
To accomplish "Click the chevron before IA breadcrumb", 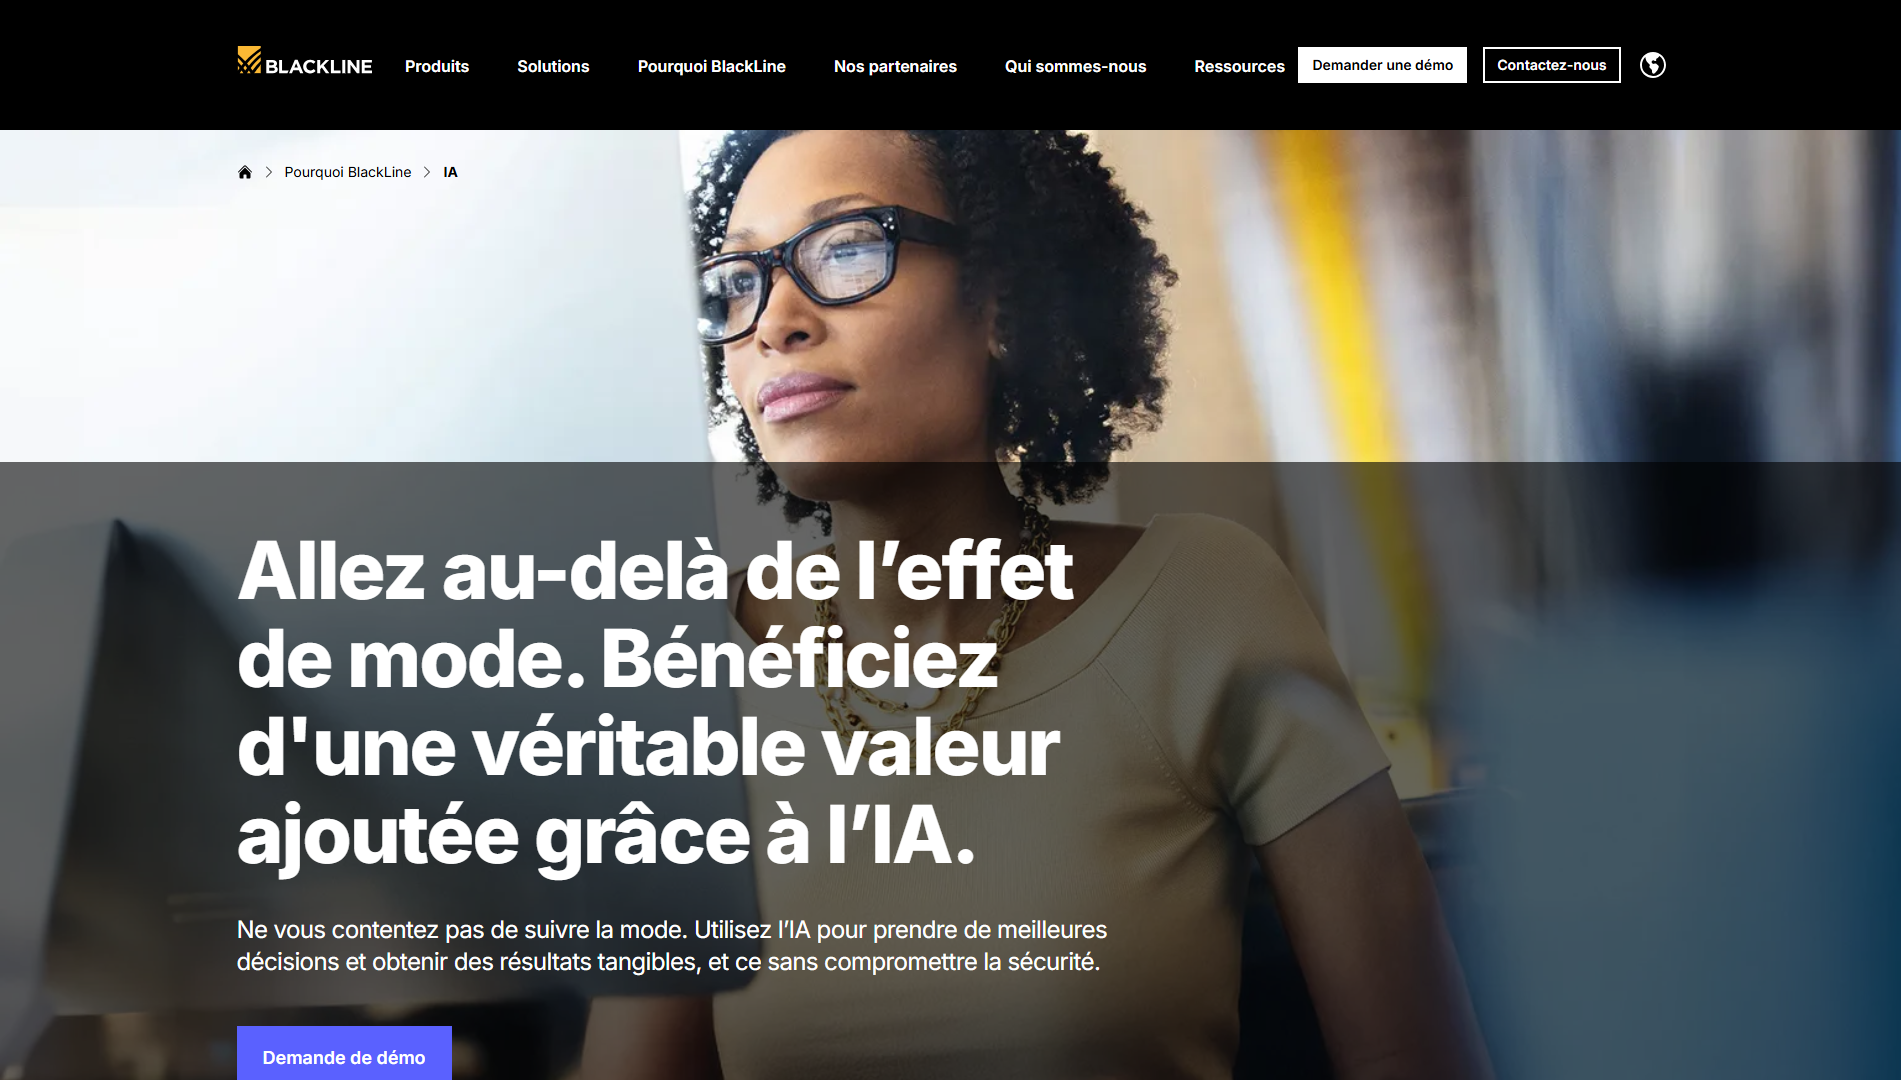I will click(427, 172).
